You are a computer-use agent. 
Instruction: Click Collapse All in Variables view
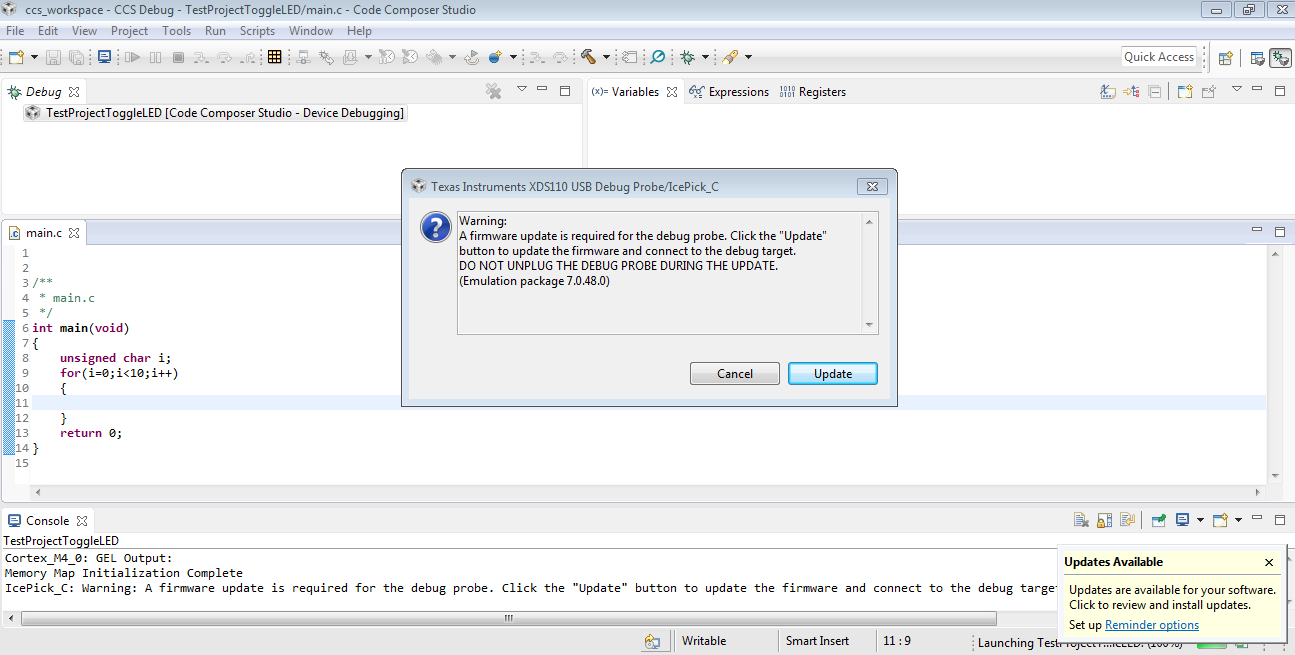click(x=1155, y=92)
